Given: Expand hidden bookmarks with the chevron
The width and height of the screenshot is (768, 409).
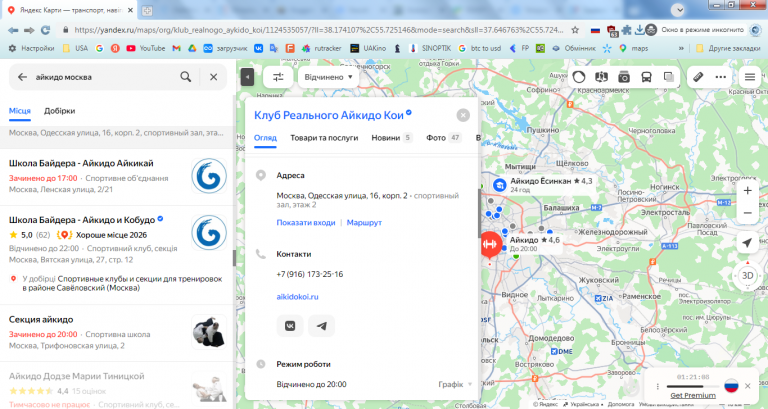Looking at the screenshot, I should click(x=681, y=48).
